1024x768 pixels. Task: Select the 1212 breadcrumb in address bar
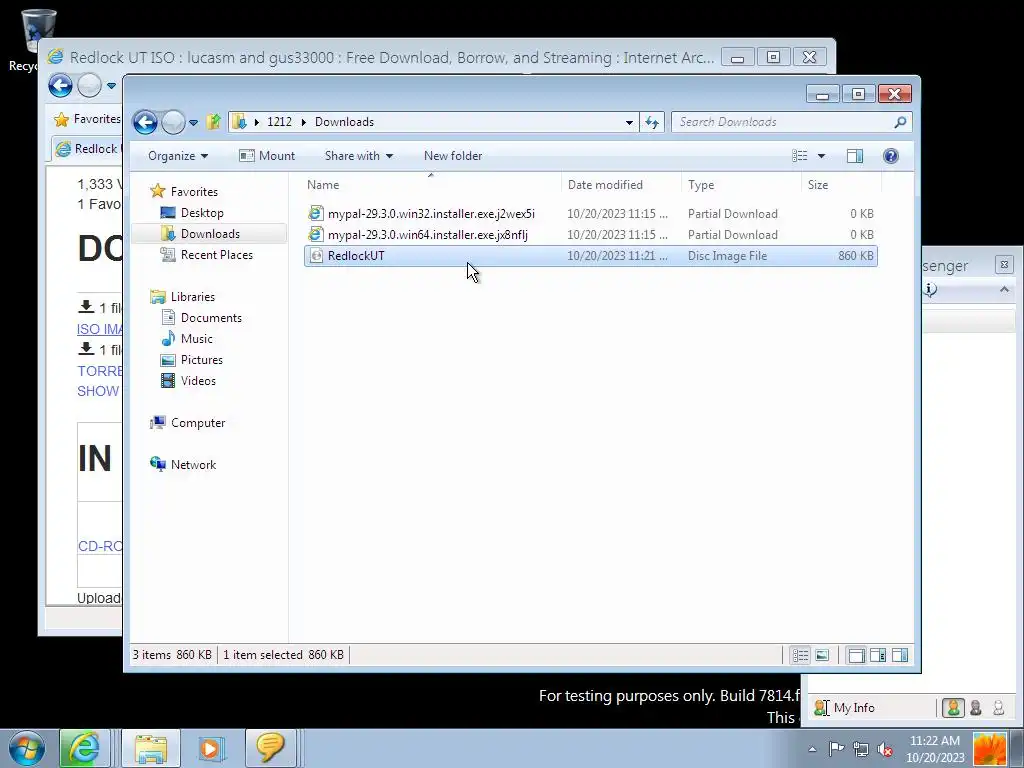(279, 121)
